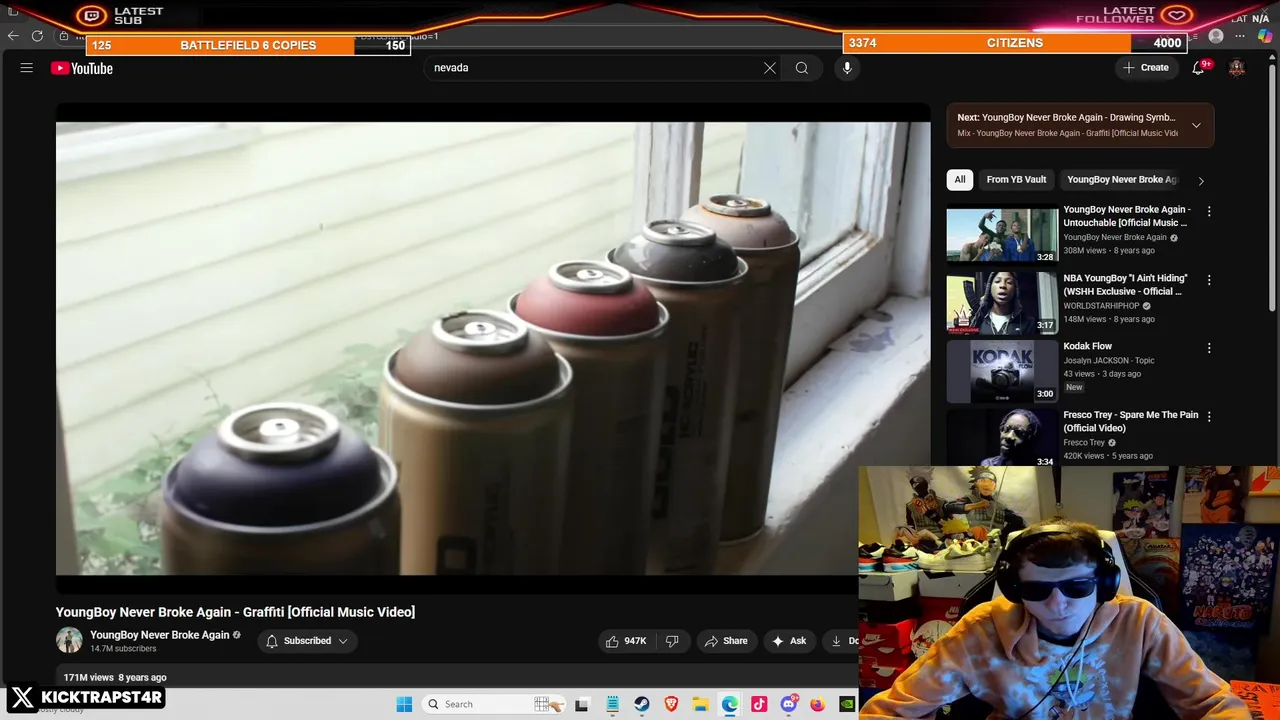Reload the page in the browser
The height and width of the screenshot is (720, 1280).
pos(37,36)
